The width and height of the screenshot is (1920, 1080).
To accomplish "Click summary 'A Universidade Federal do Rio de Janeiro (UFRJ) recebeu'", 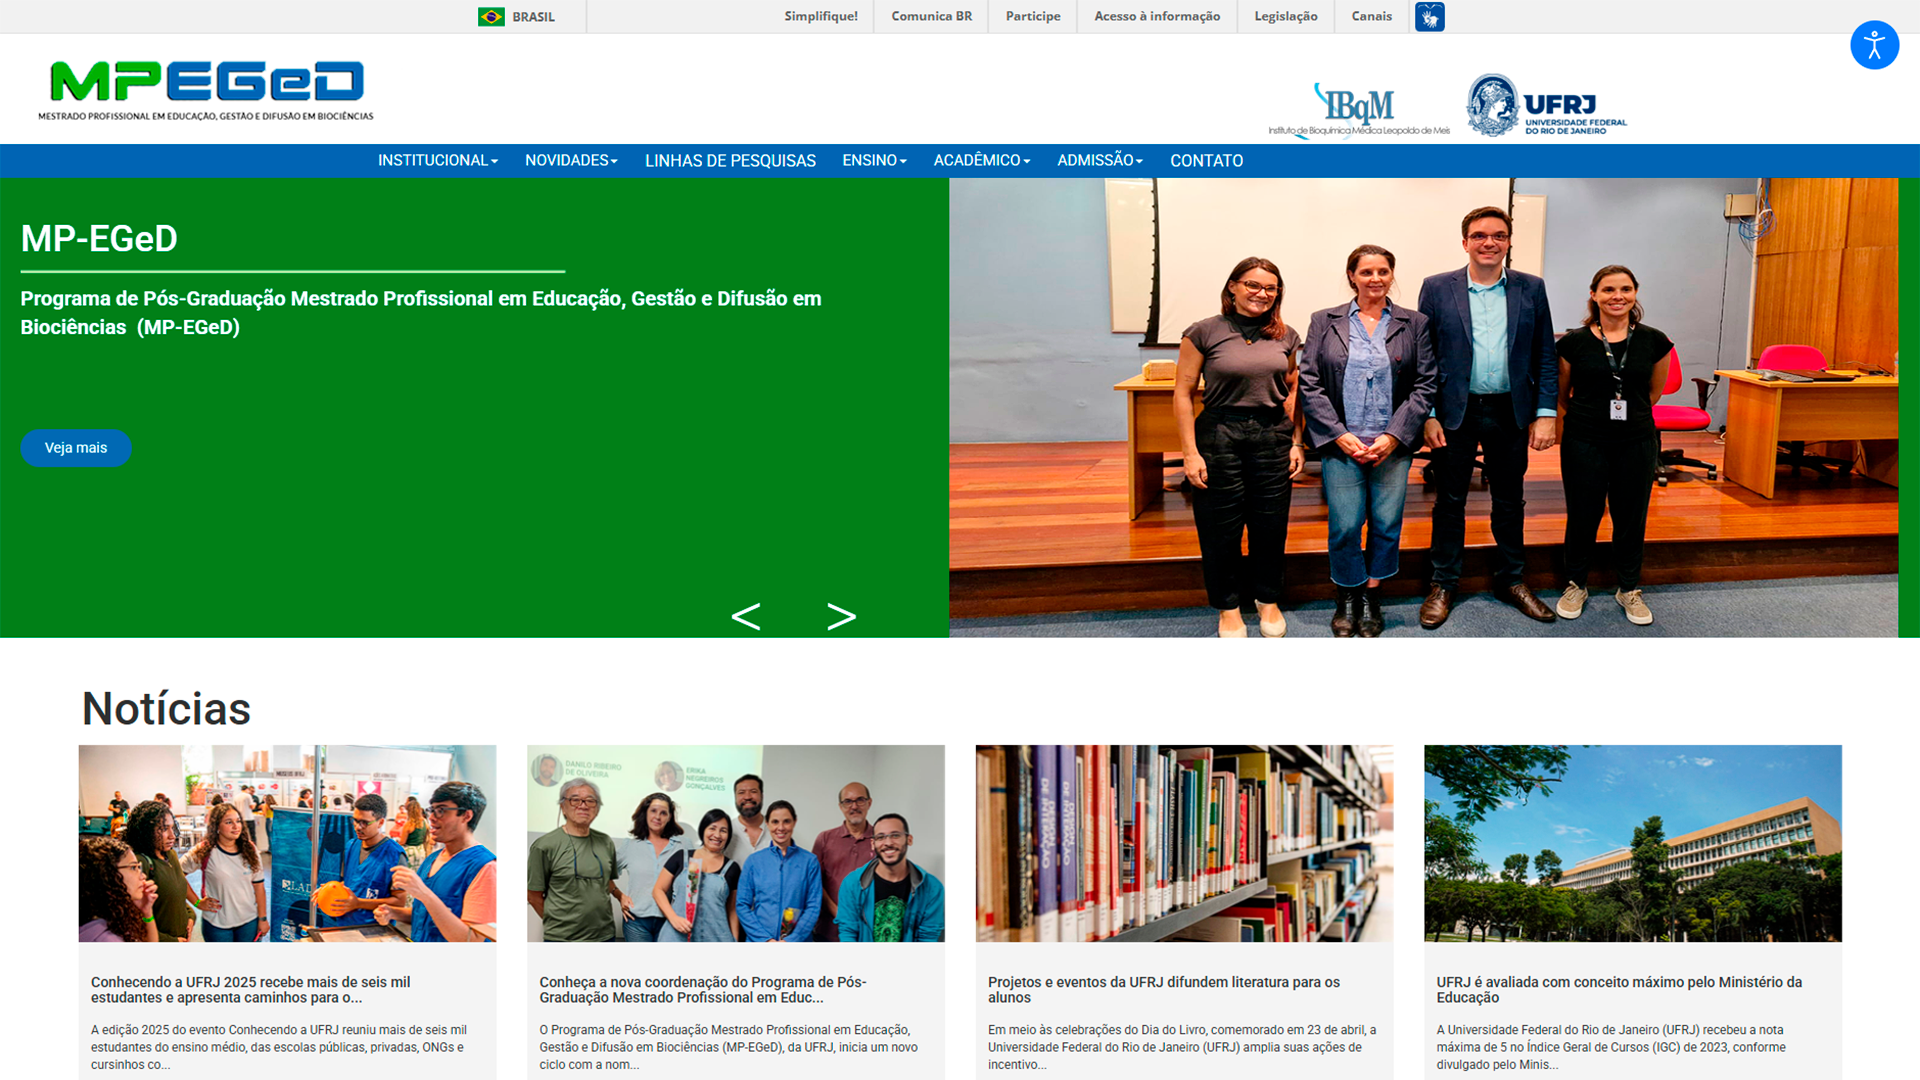I will tap(1611, 1047).
